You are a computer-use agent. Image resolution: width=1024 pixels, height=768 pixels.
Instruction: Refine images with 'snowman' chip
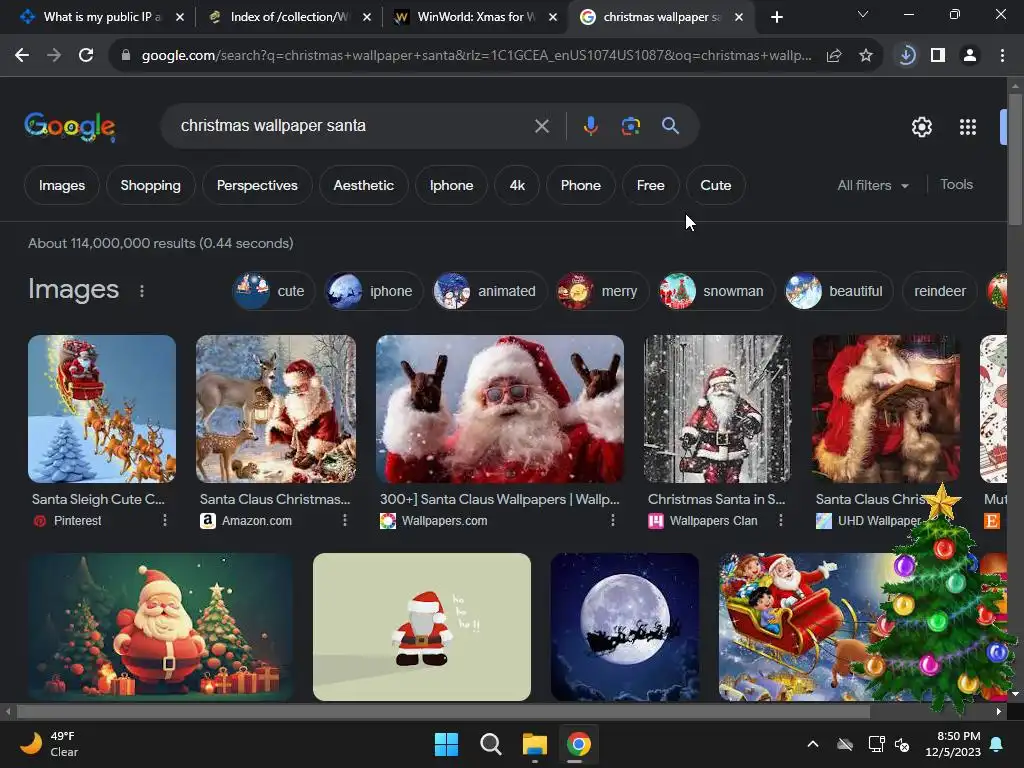point(715,291)
